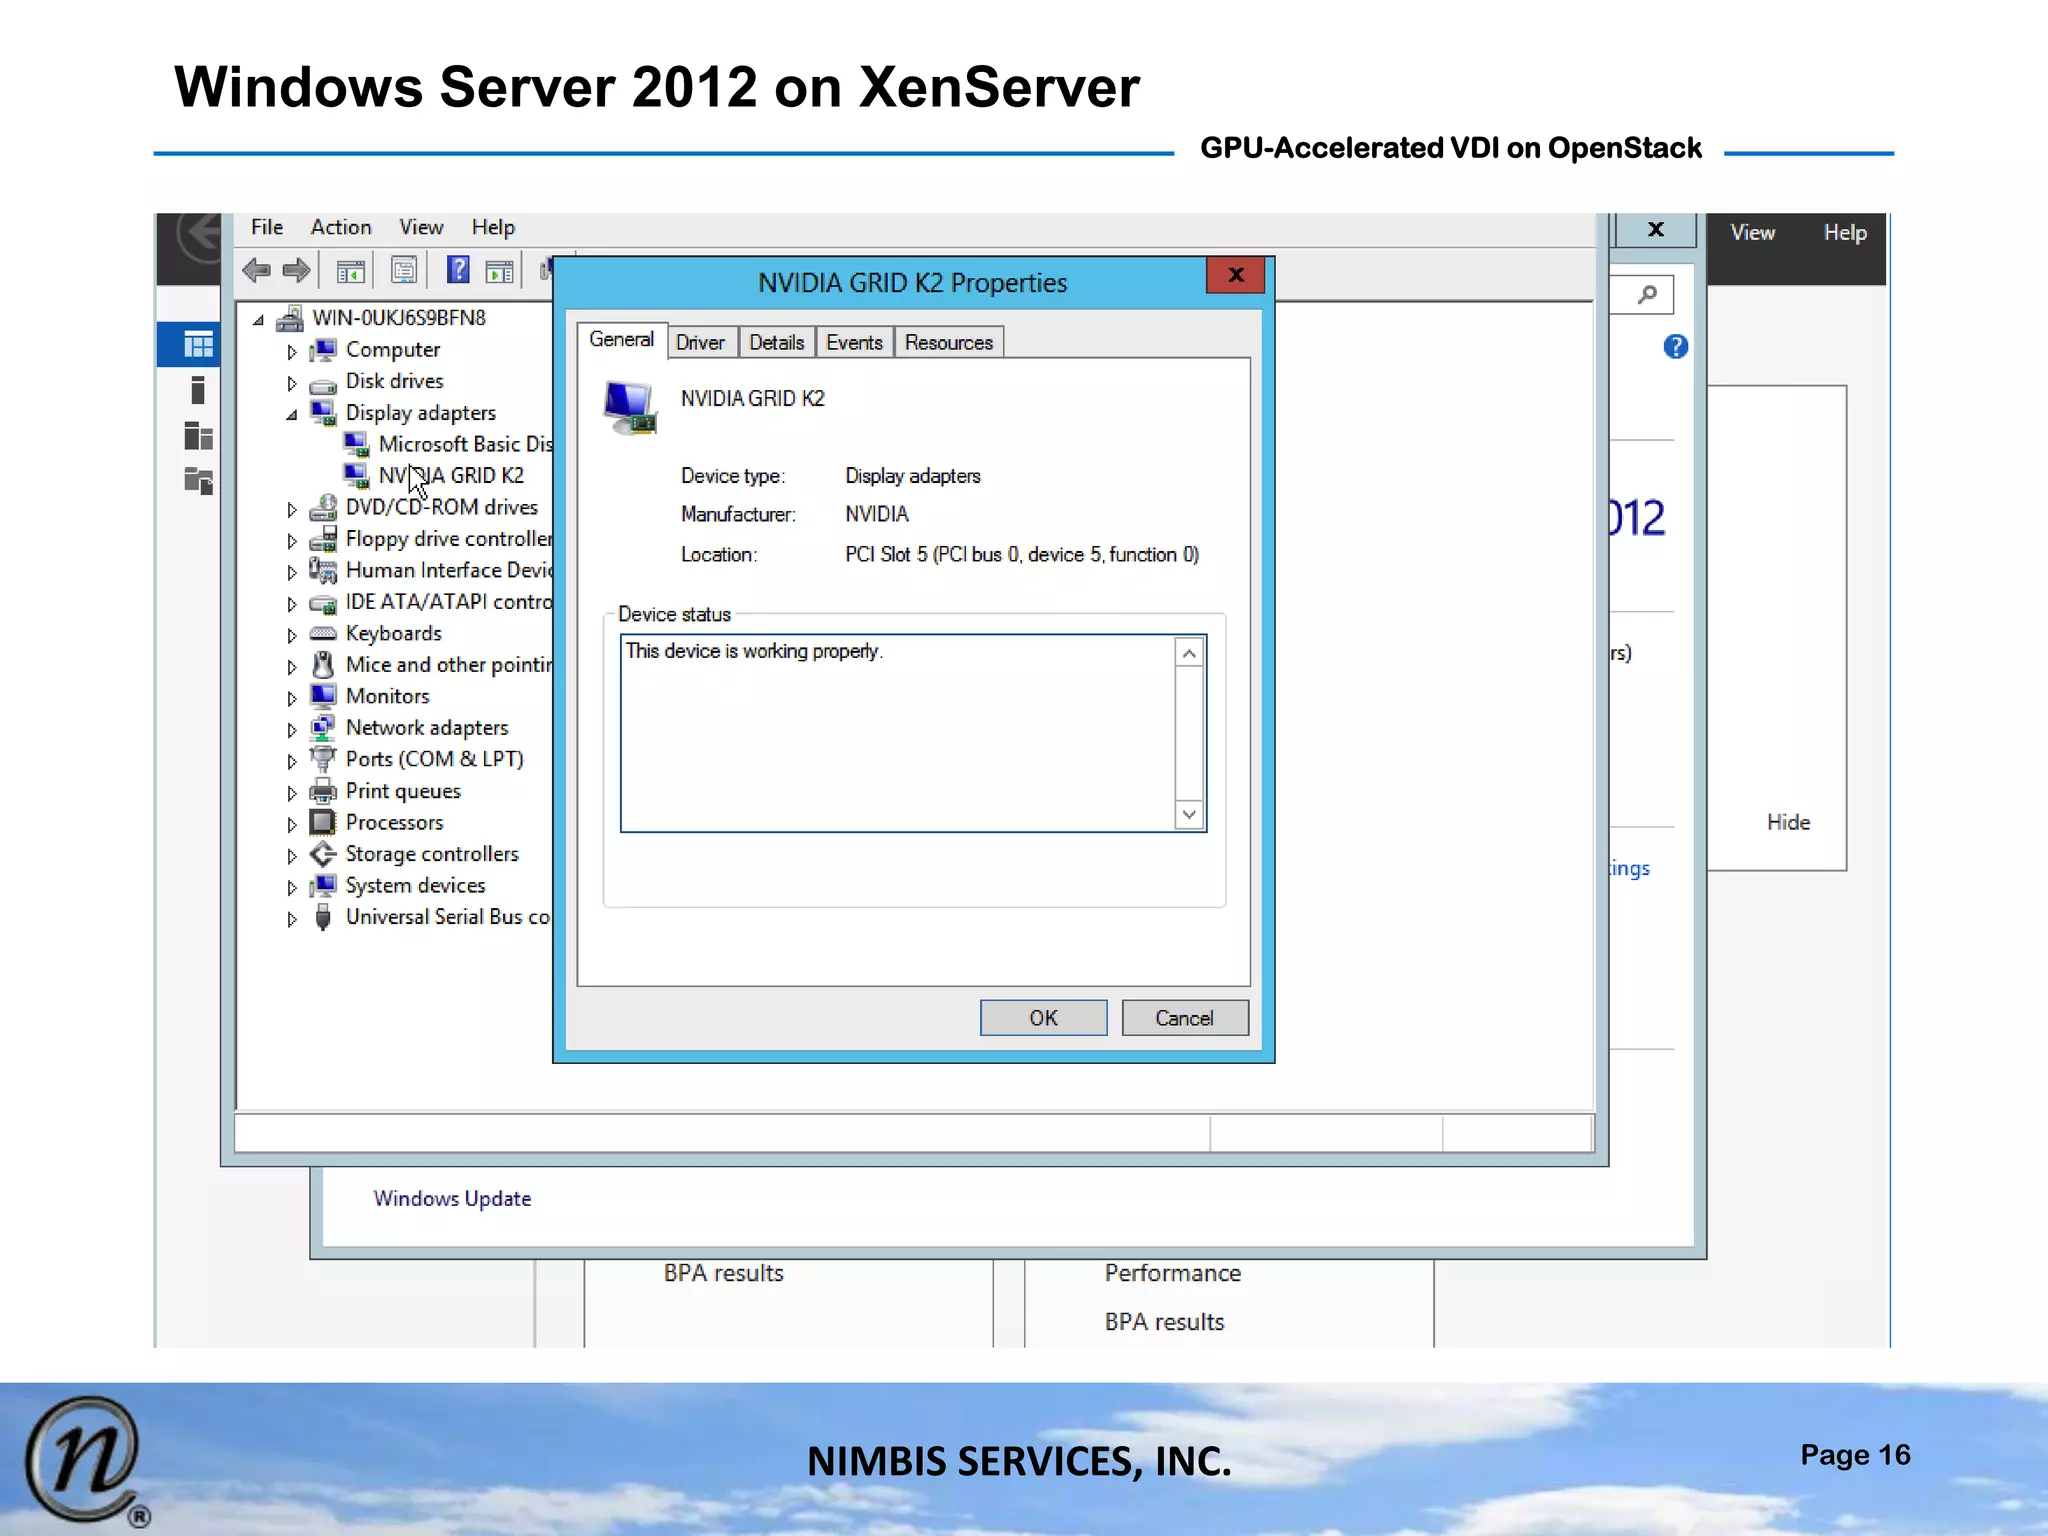
Task: Click the Network adapters icon
Action: [x=323, y=728]
